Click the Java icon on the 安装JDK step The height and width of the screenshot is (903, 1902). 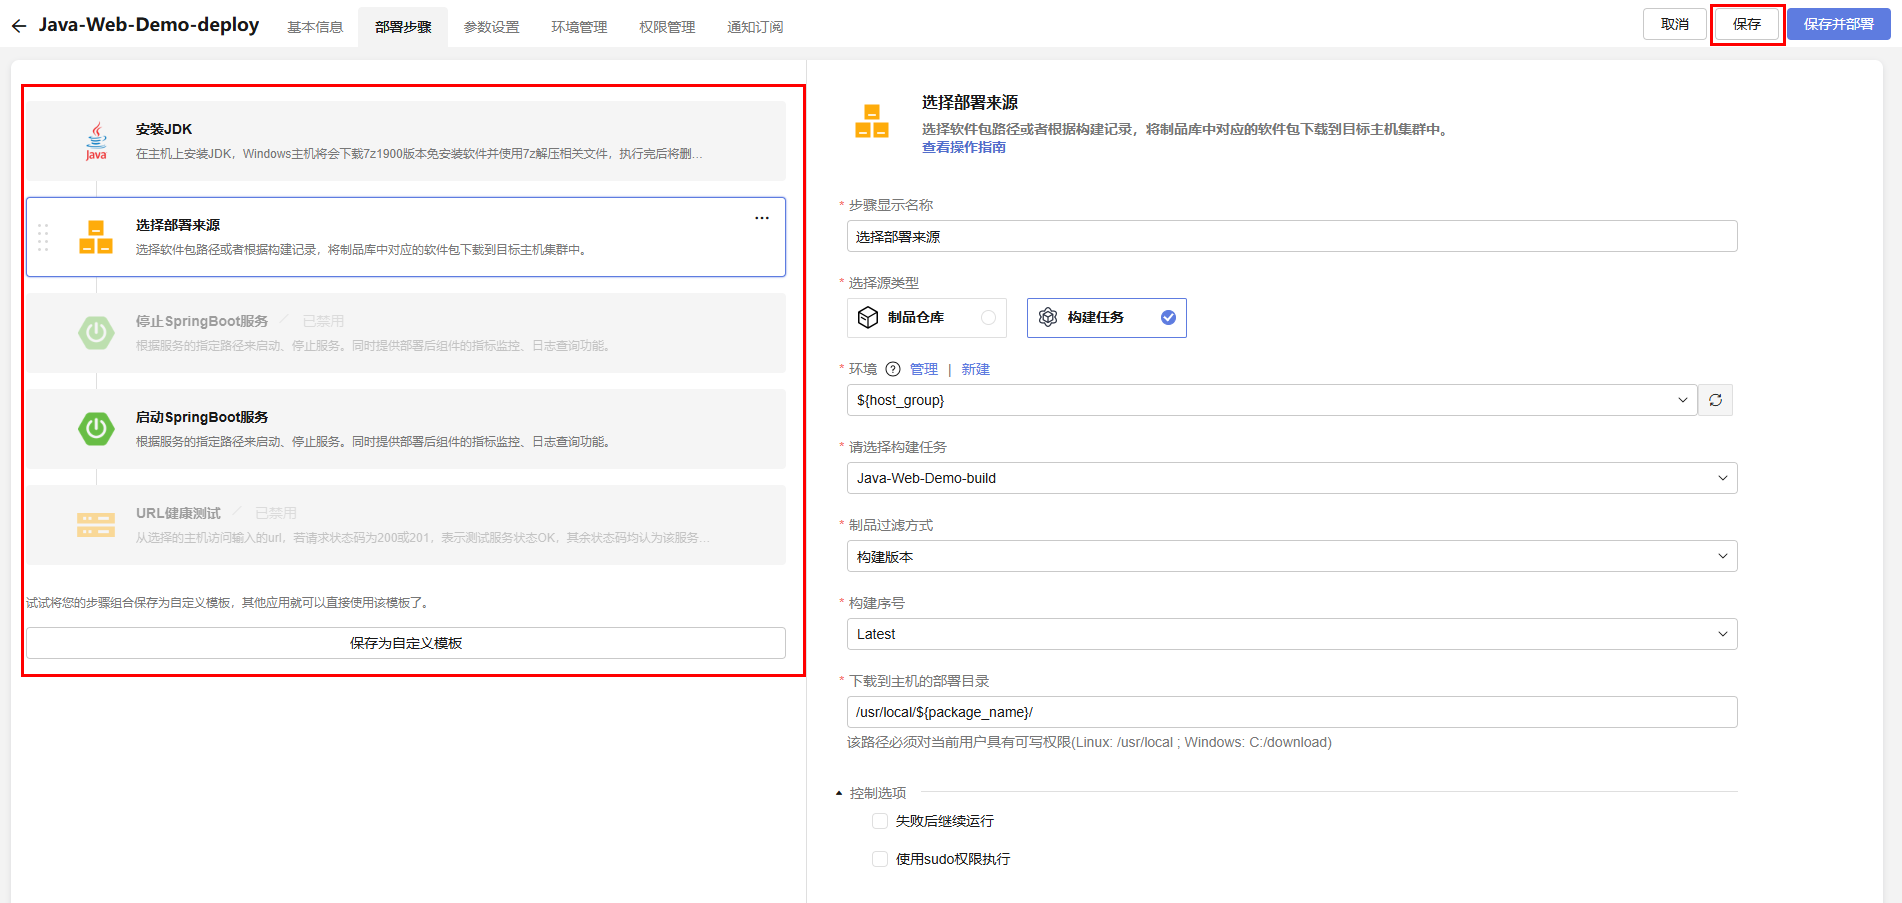pyautogui.click(x=95, y=140)
